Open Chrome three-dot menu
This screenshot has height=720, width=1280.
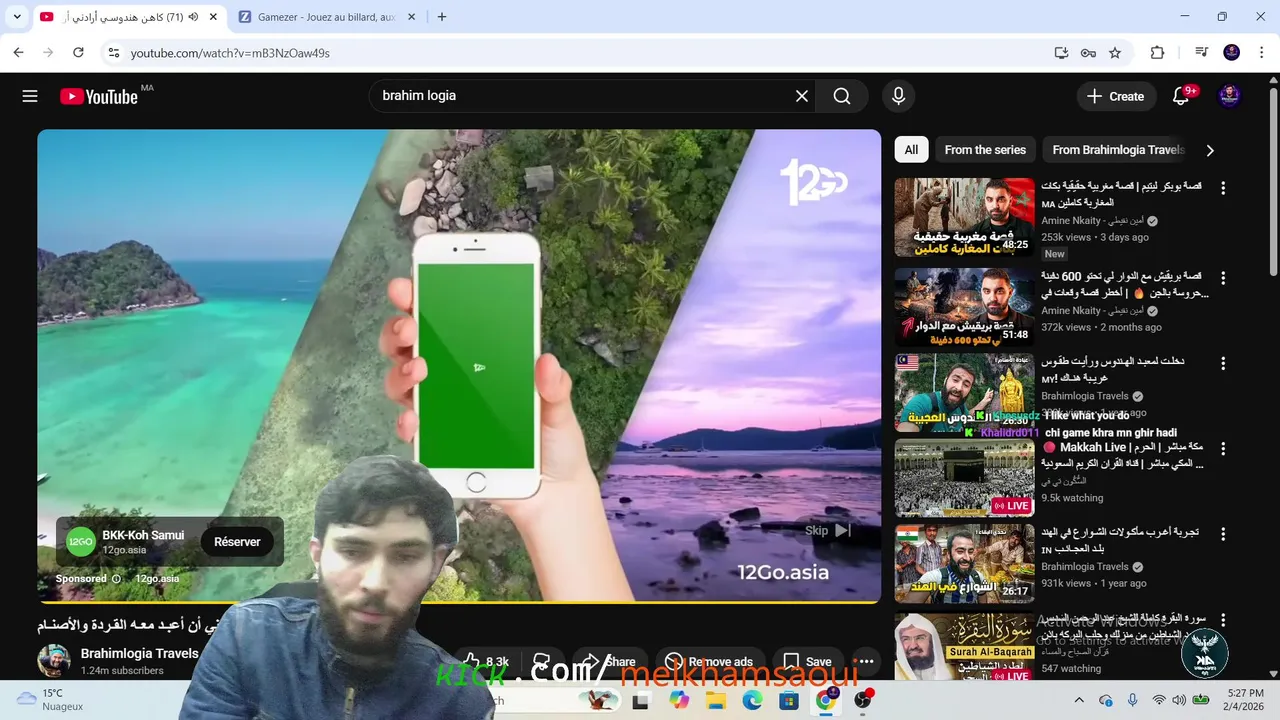click(1262, 53)
